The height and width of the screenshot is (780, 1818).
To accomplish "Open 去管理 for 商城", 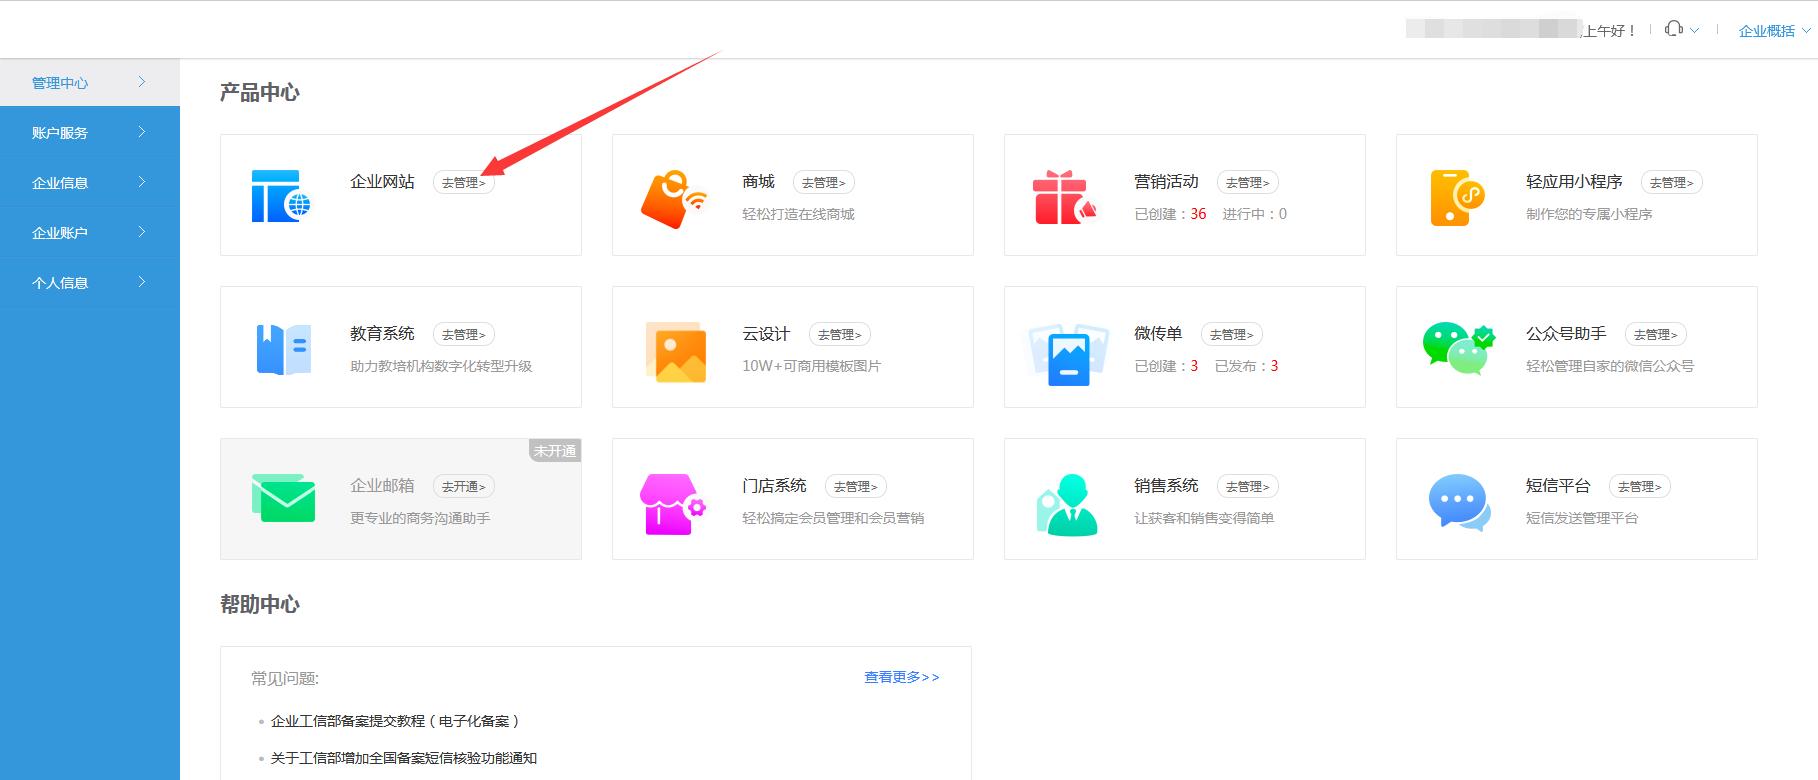I will (824, 183).
